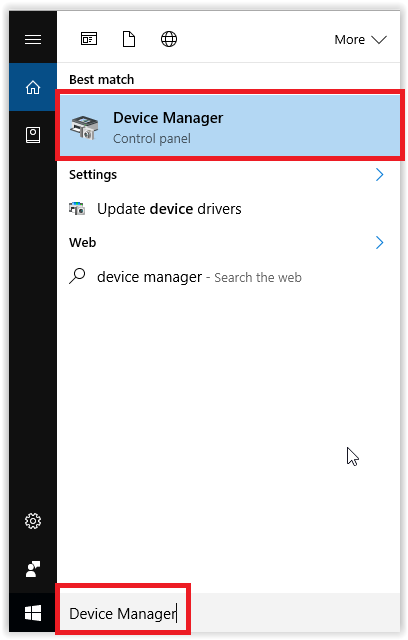Open the Device Manager best match result
This screenshot has height=640, width=408.
point(230,125)
